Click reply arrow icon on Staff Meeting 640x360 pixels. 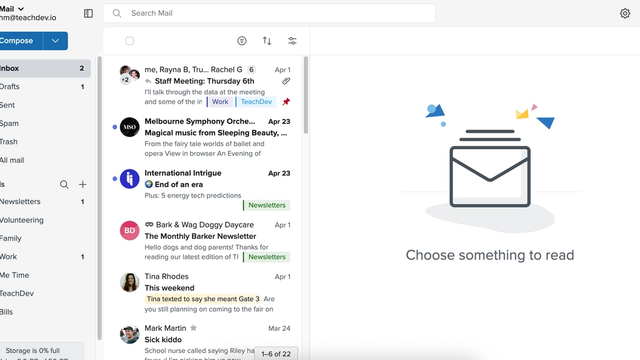pos(148,81)
